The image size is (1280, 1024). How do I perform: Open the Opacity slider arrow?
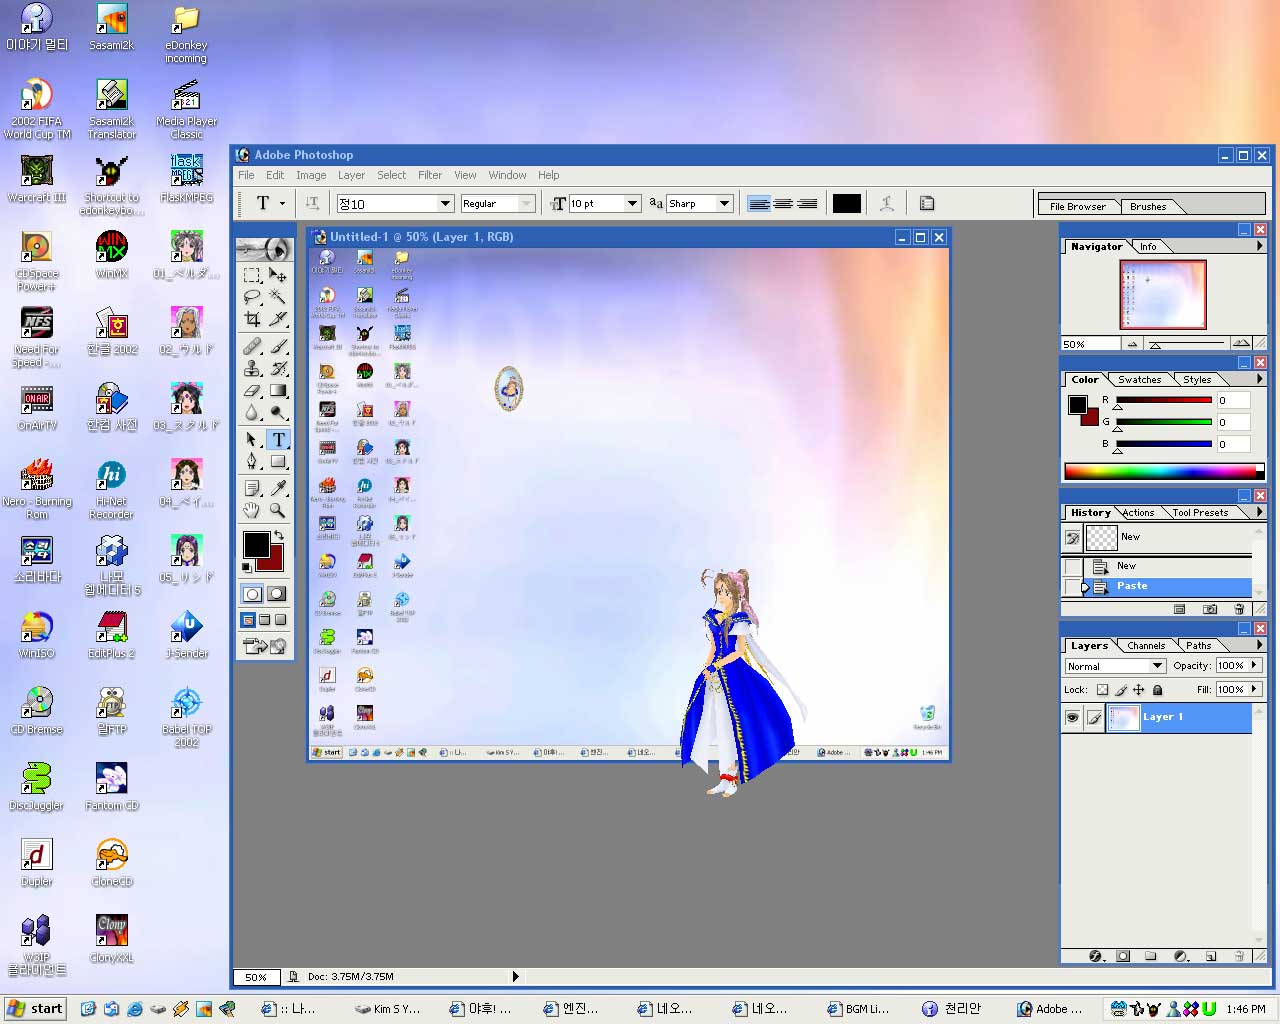[1254, 665]
